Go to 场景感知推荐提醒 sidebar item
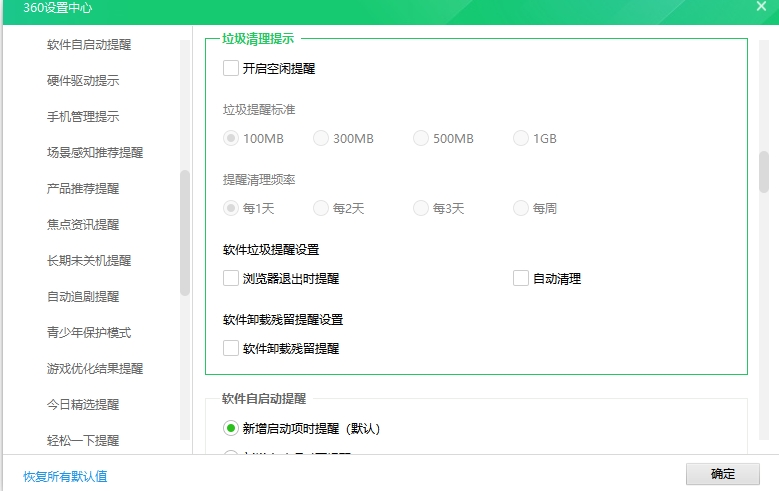 pos(95,153)
